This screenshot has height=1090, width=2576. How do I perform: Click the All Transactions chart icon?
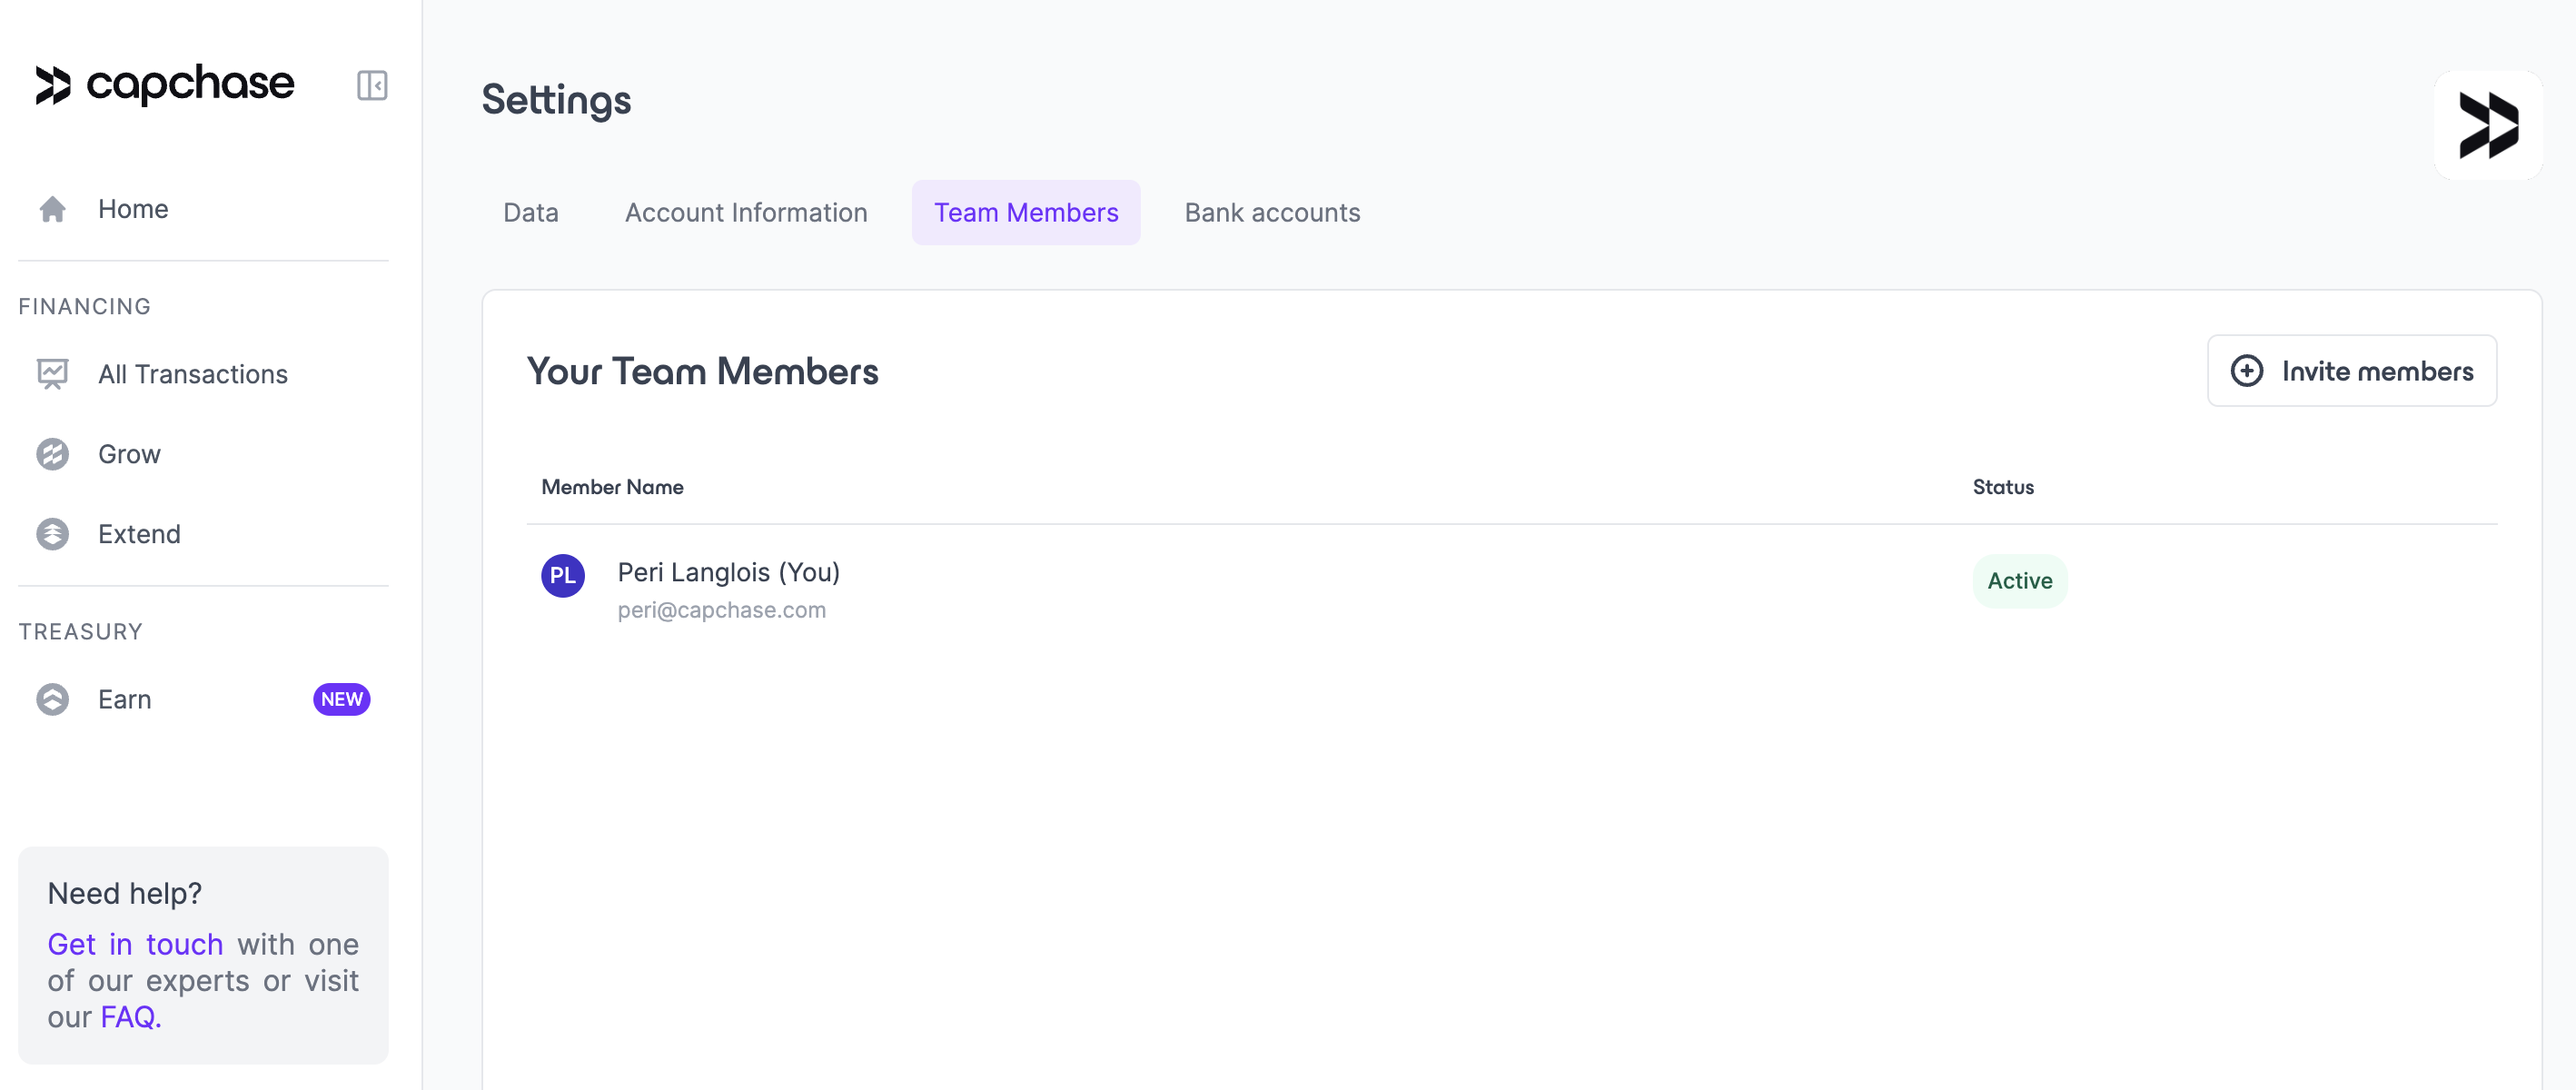point(53,374)
